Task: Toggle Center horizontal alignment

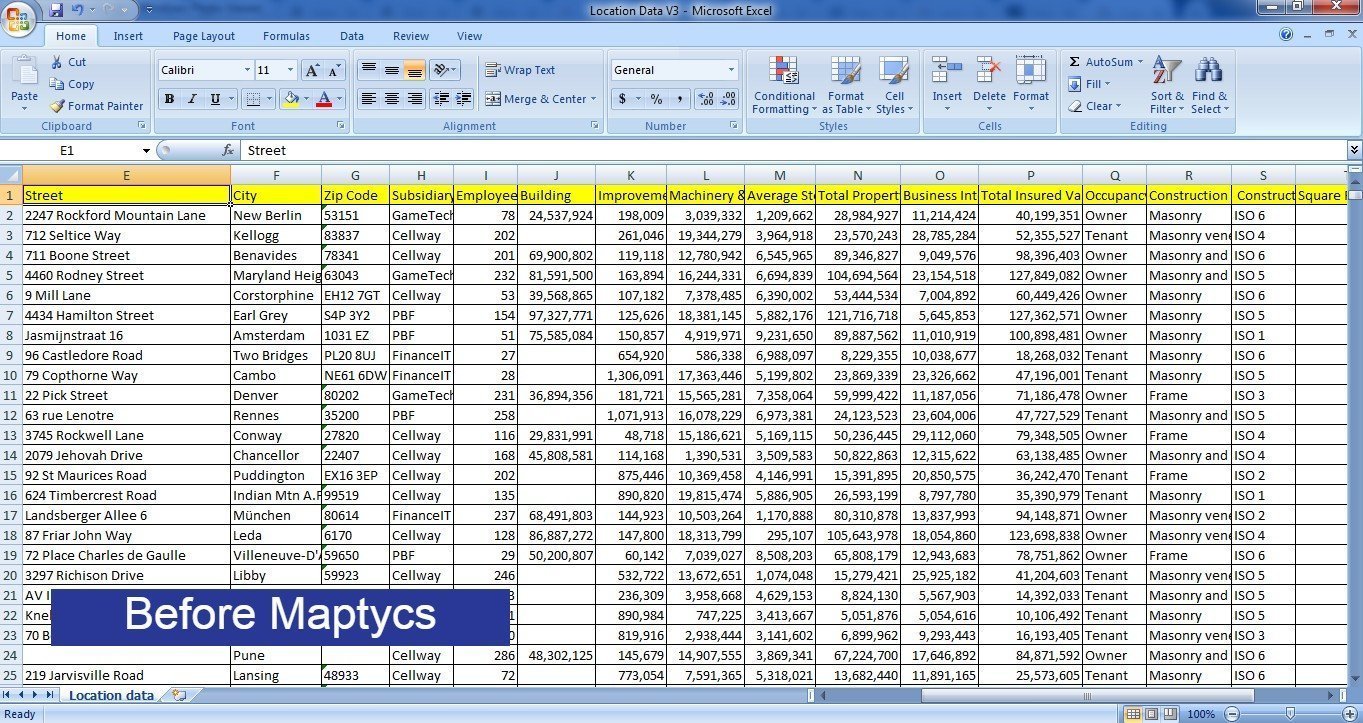Action: tap(391, 99)
